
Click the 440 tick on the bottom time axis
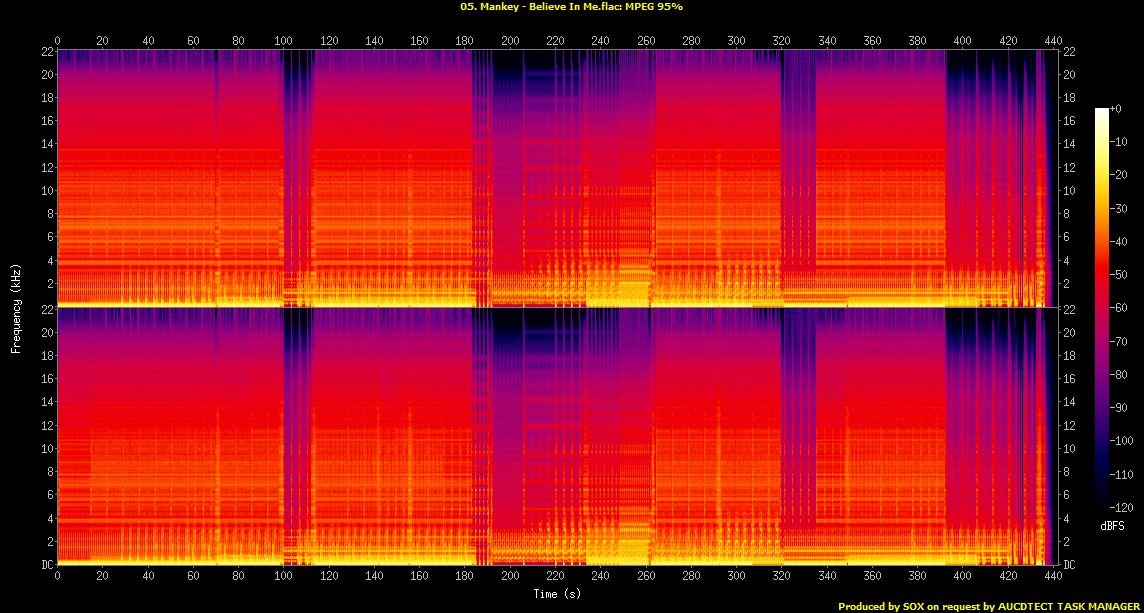pos(1053,577)
